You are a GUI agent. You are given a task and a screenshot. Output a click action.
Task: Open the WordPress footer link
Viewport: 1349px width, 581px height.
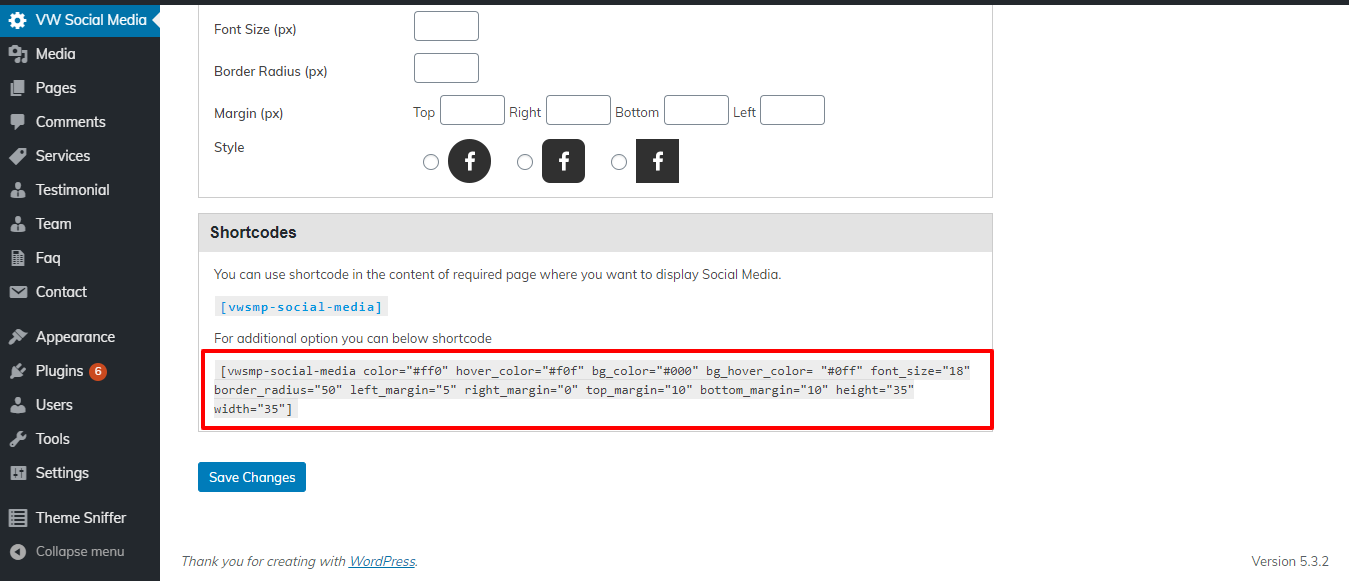(x=382, y=561)
